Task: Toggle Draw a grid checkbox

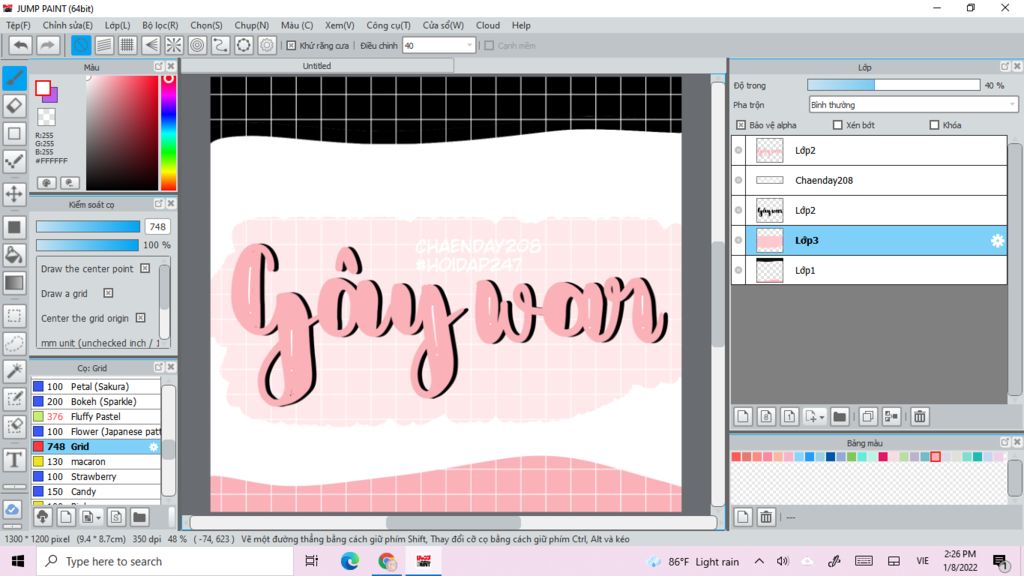Action: (x=108, y=293)
